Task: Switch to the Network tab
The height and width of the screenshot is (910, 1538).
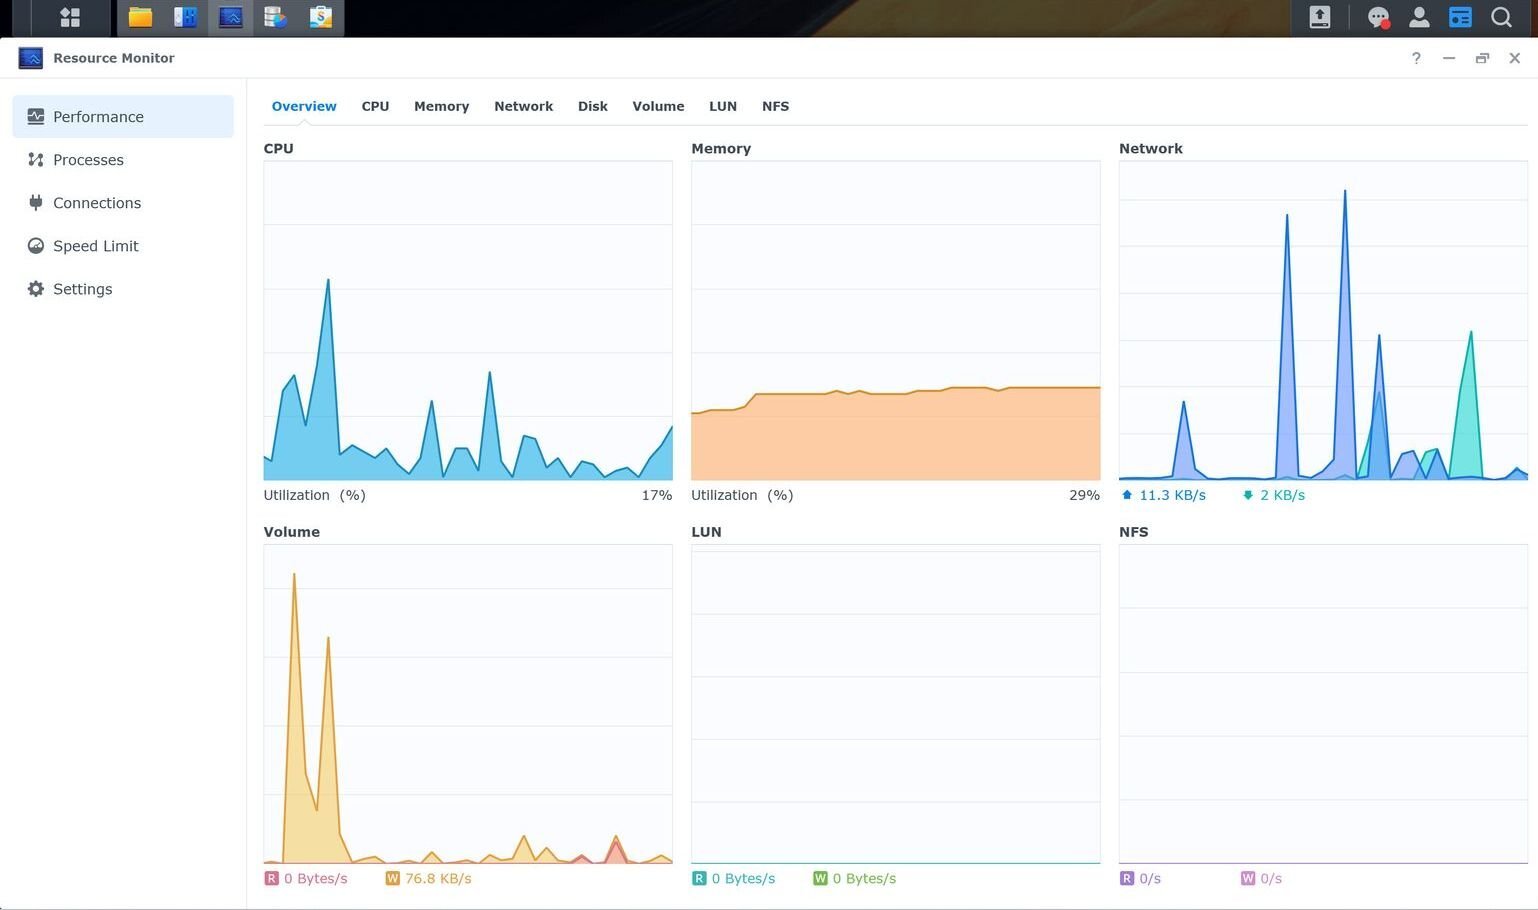Action: tap(523, 106)
